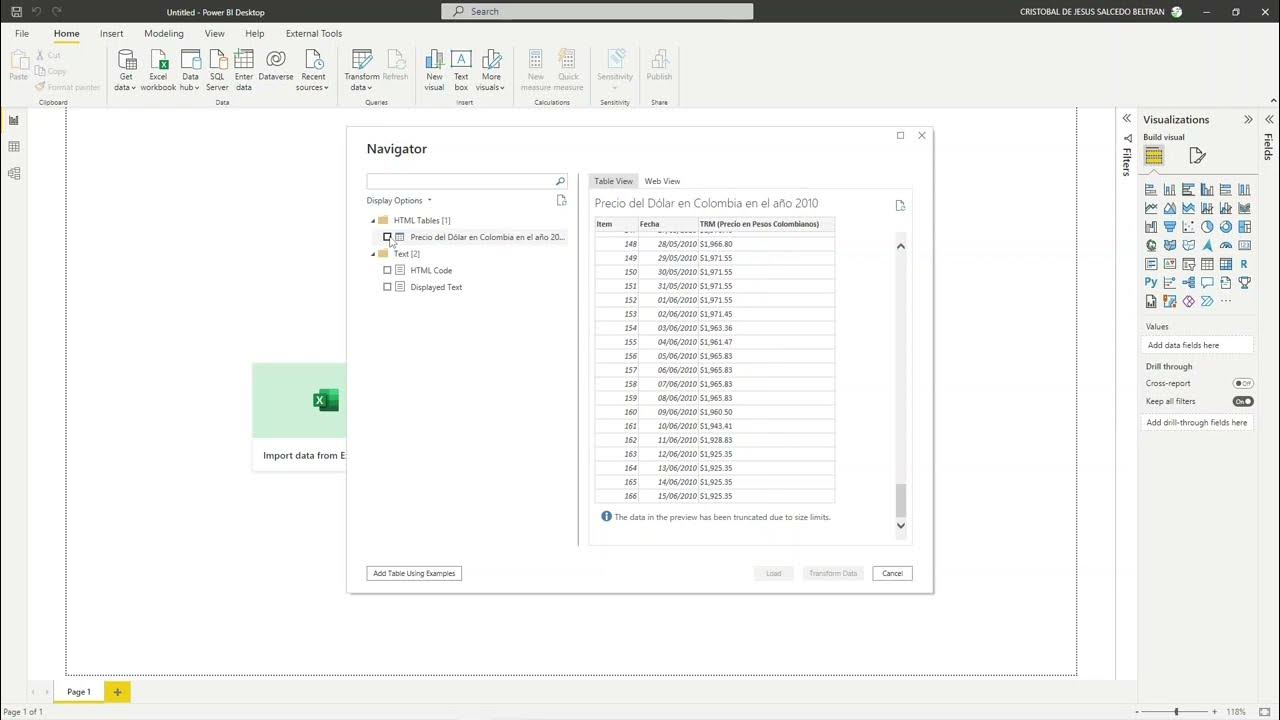Open the Format visual paintbrush tab
Screen dimensions: 1280x720
click(x=1197, y=155)
